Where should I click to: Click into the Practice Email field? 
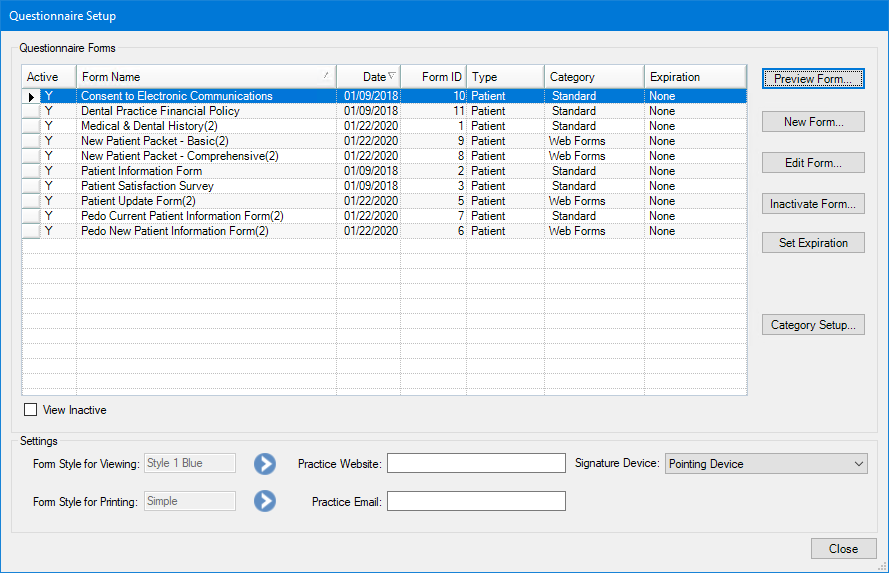click(x=476, y=501)
